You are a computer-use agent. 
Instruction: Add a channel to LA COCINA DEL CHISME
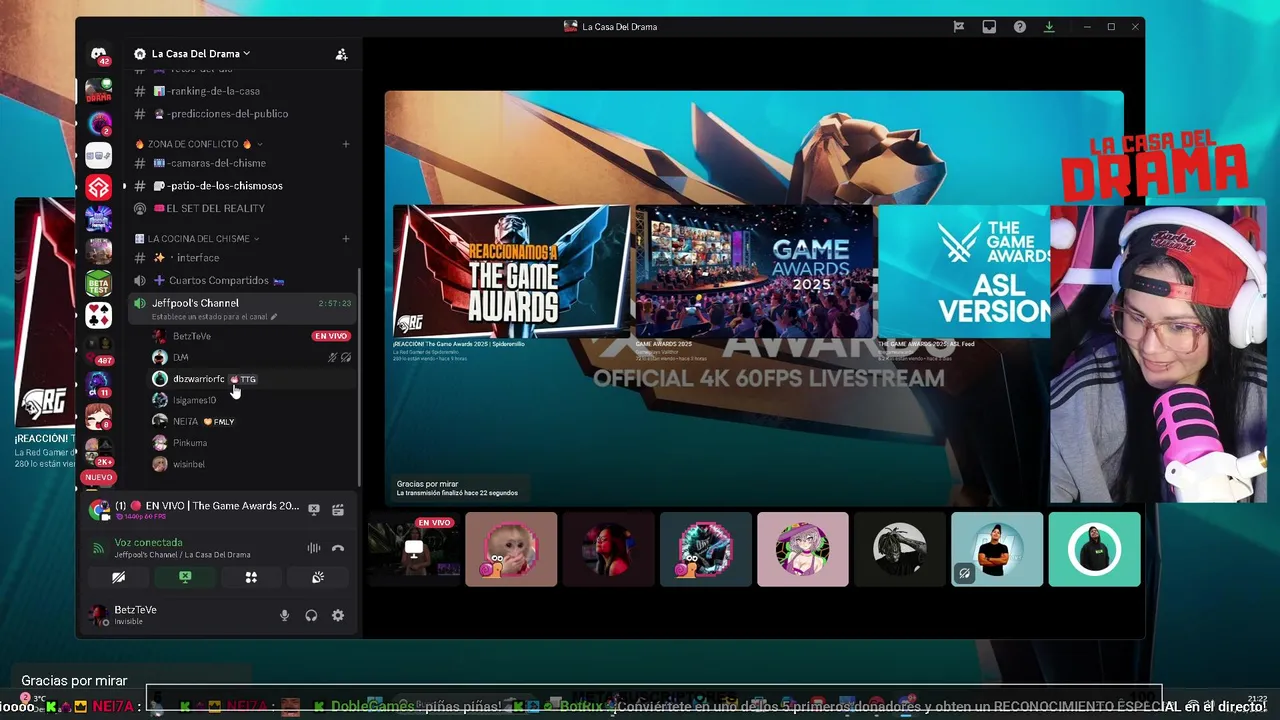click(x=346, y=239)
